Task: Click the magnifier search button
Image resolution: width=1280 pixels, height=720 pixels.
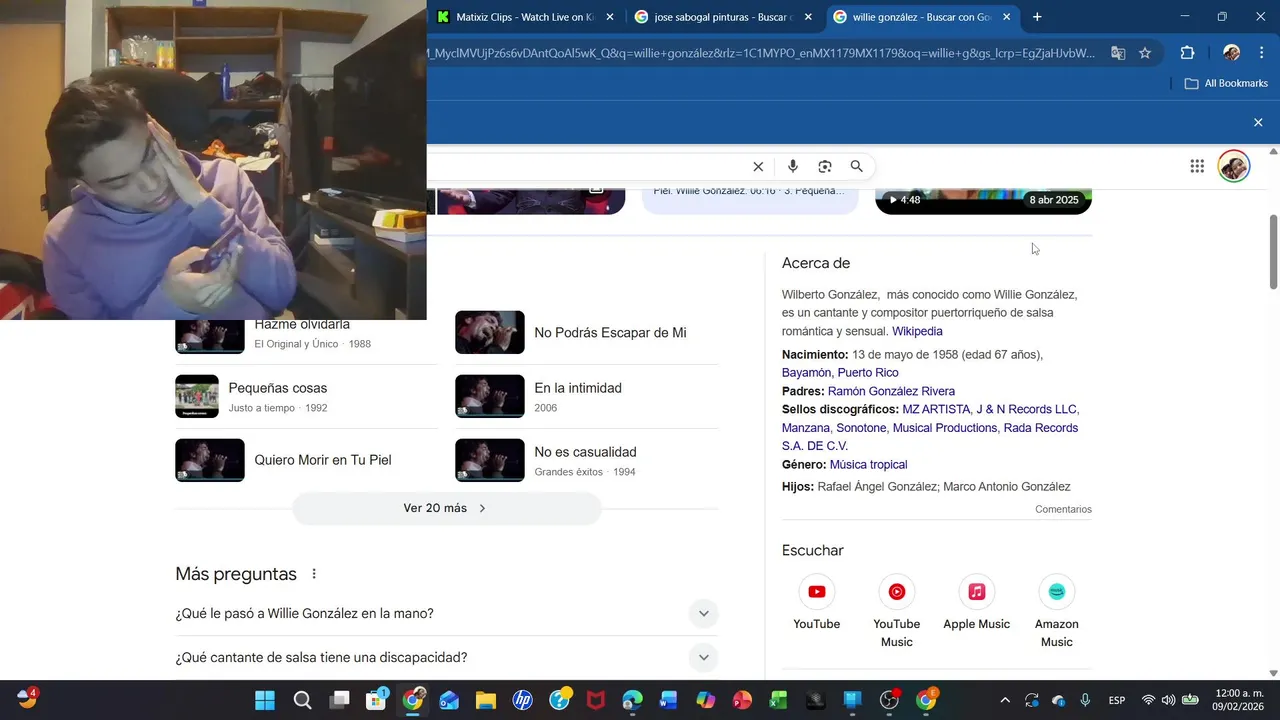Action: click(857, 167)
